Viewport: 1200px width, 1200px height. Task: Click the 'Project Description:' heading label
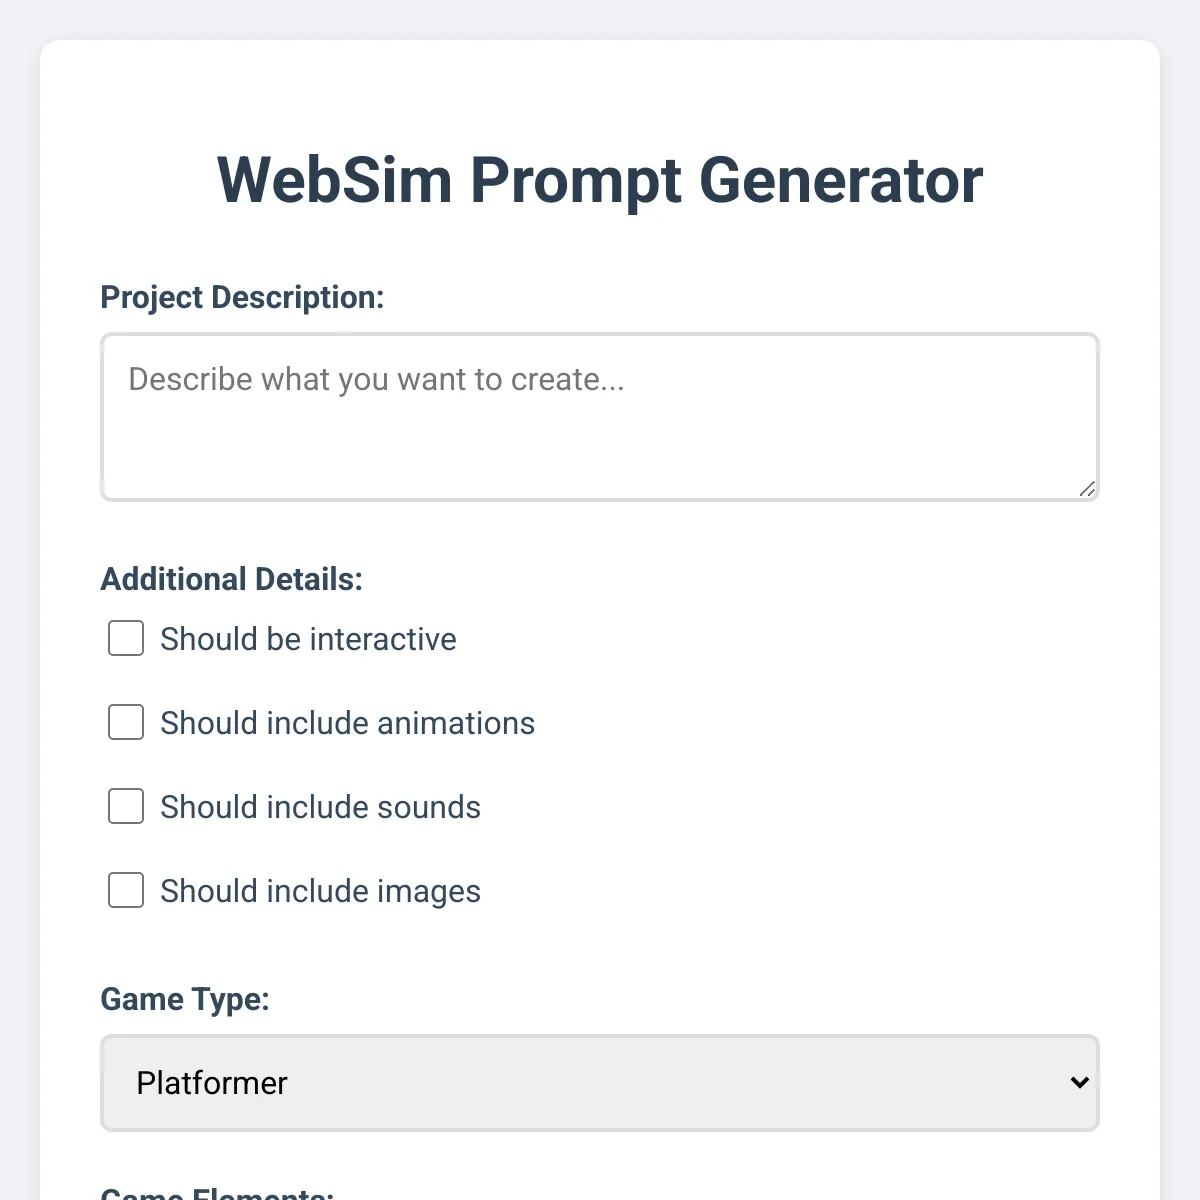coord(242,297)
